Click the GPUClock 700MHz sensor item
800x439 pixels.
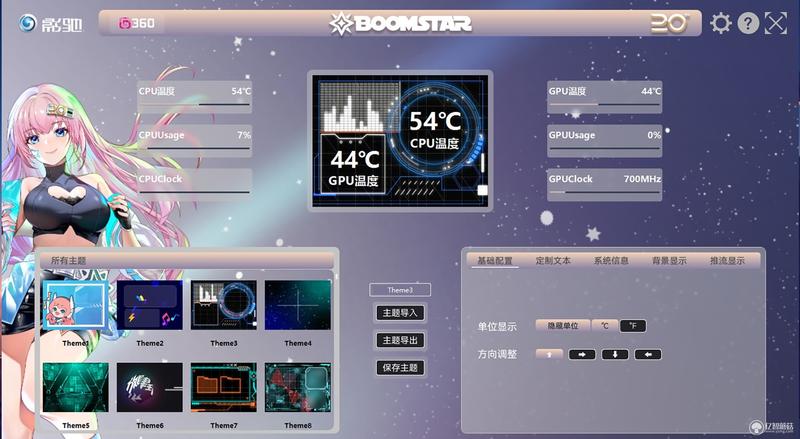point(605,184)
